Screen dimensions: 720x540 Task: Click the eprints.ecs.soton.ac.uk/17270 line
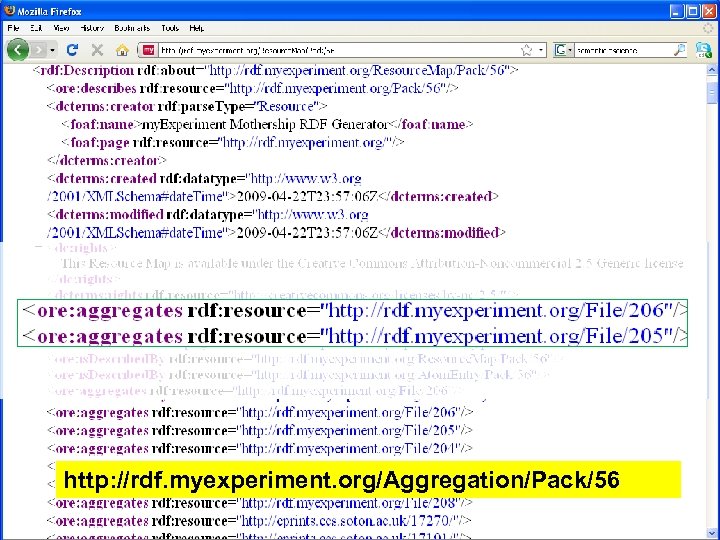point(259,521)
